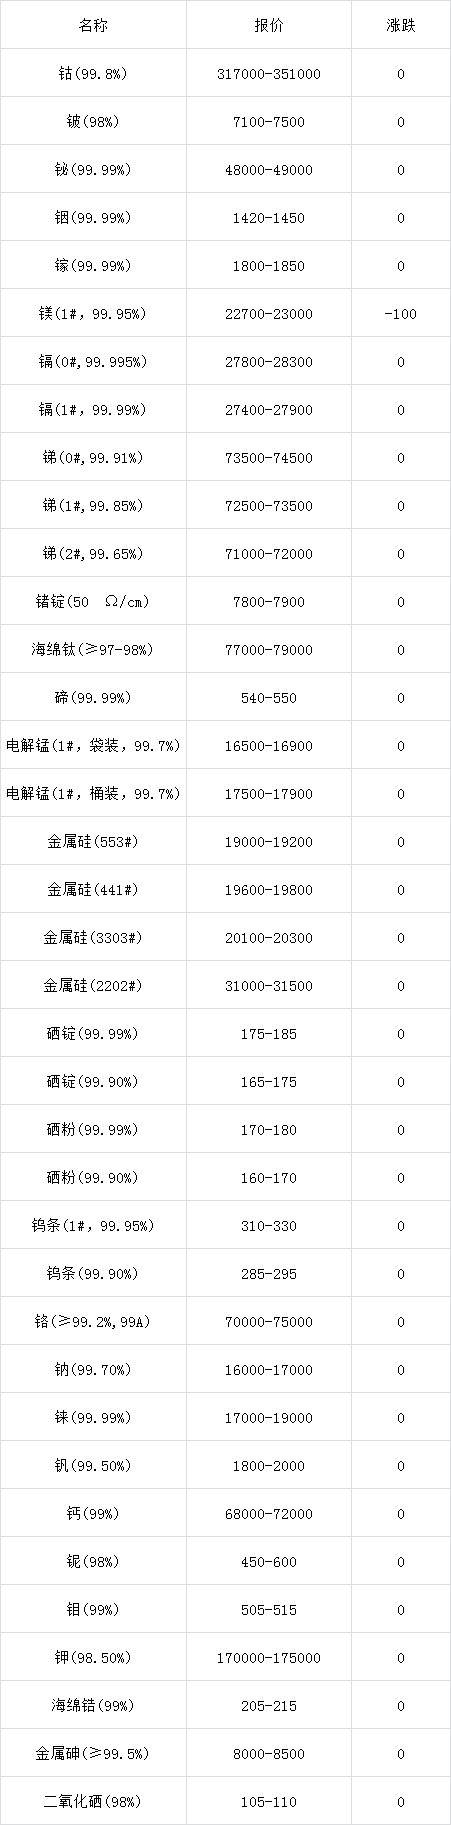Image resolution: width=451 pixels, height=1825 pixels.
Task: Select the 钴(99.8%) row name
Action: point(93,74)
